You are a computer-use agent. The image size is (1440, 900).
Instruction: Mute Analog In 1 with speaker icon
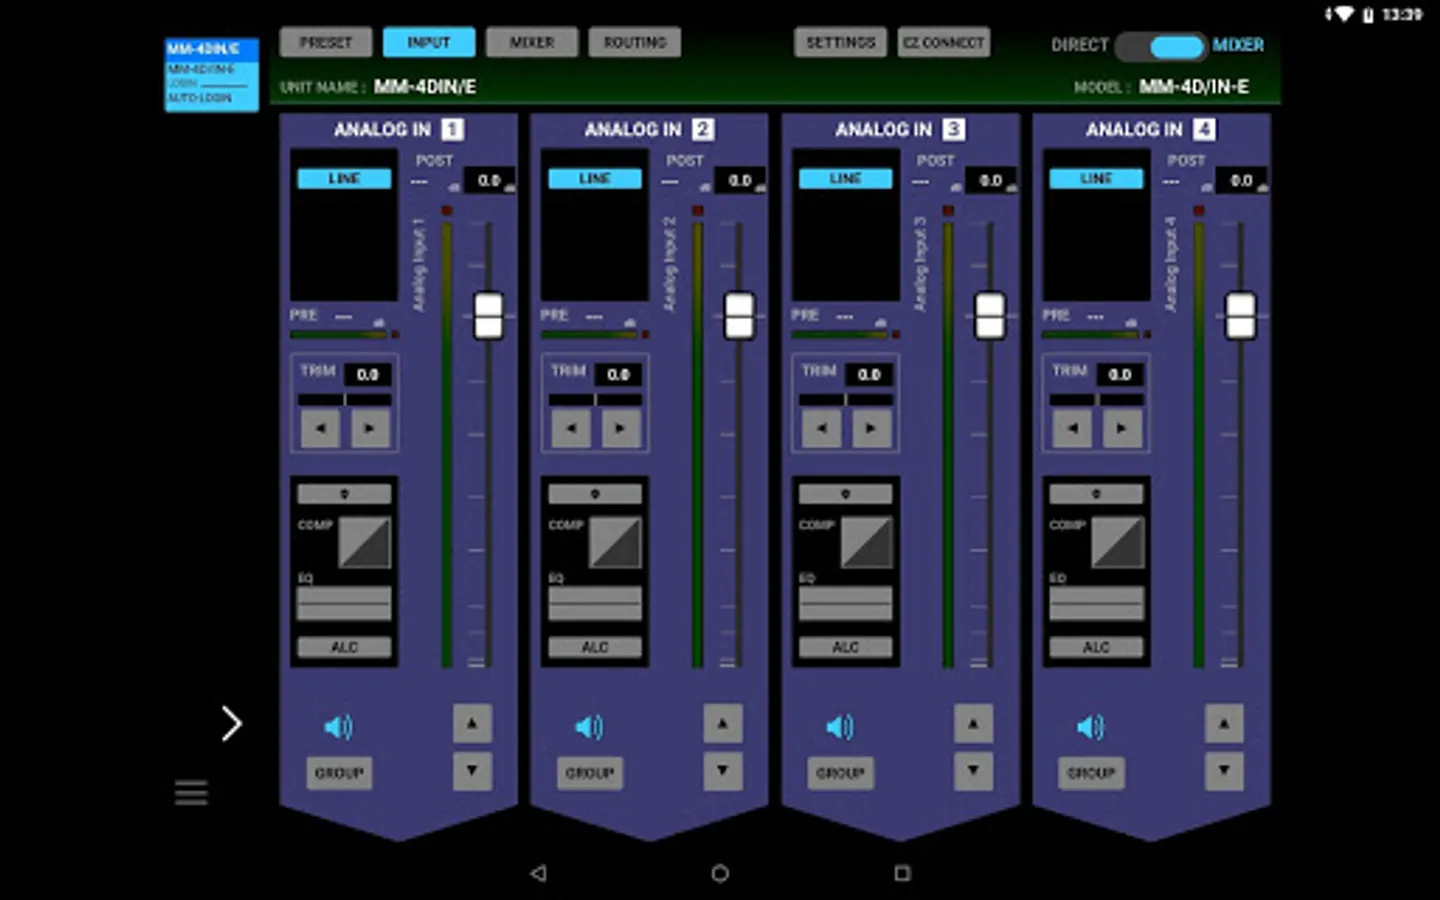338,727
